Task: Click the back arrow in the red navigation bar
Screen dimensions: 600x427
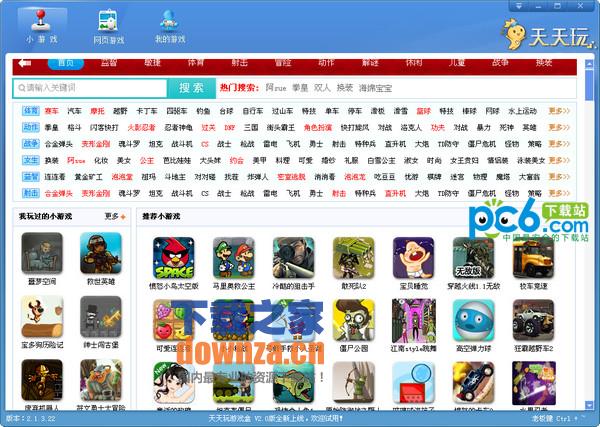Action: coord(25,64)
